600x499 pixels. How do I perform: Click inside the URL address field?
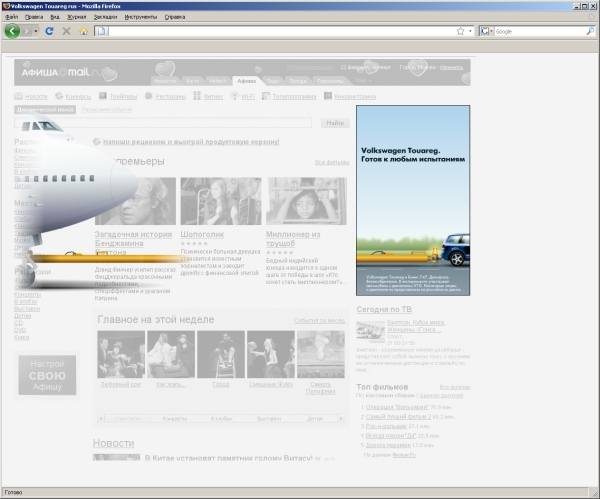point(280,31)
